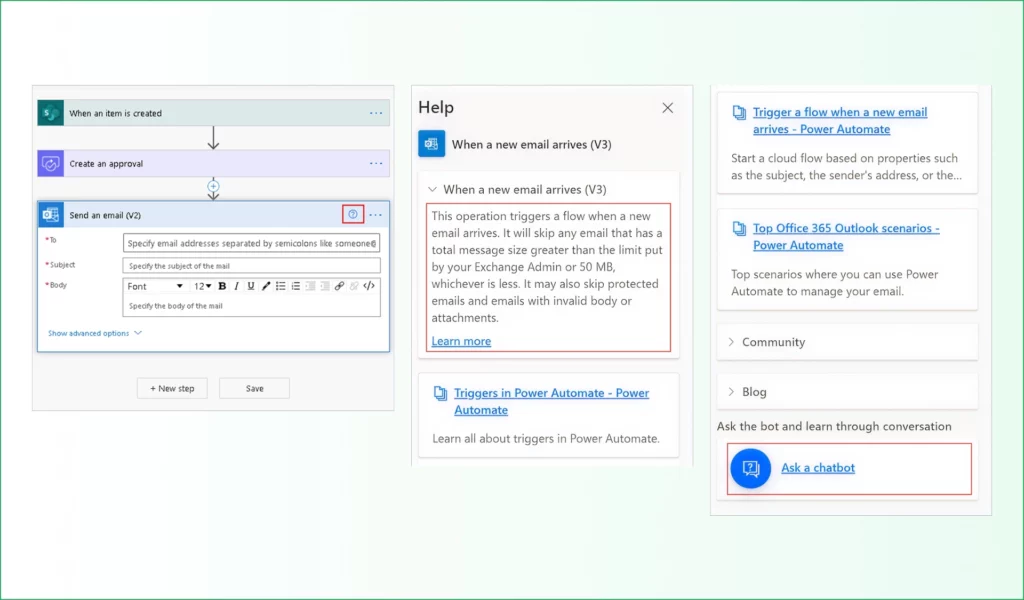Open Triggers in Power Automate link
This screenshot has width=1024, height=600.
coord(551,402)
